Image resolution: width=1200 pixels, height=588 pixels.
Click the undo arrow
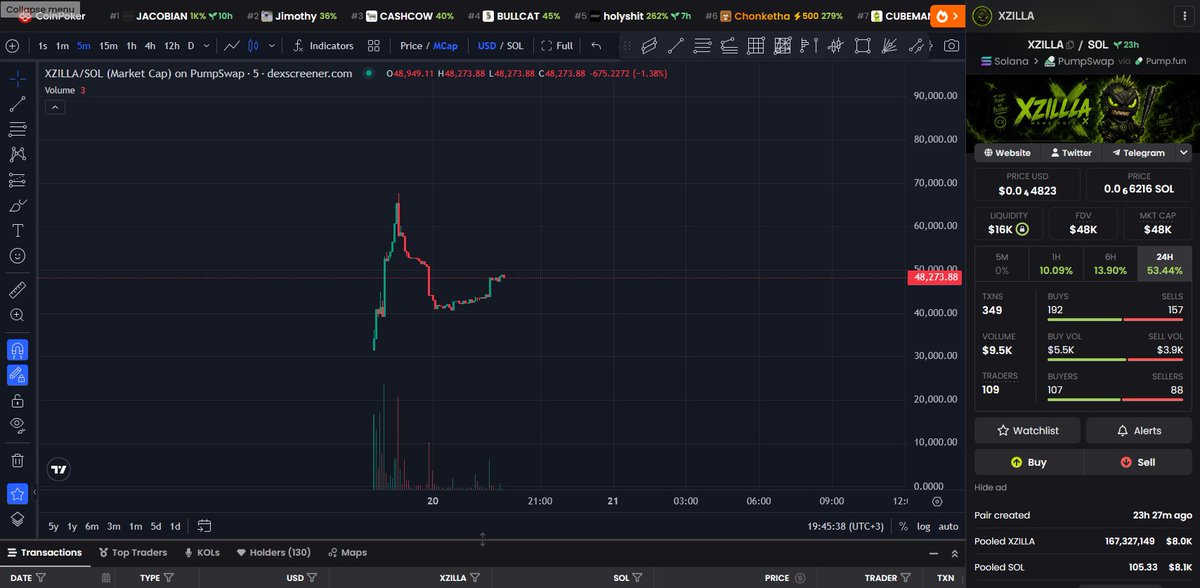pyautogui.click(x=597, y=46)
